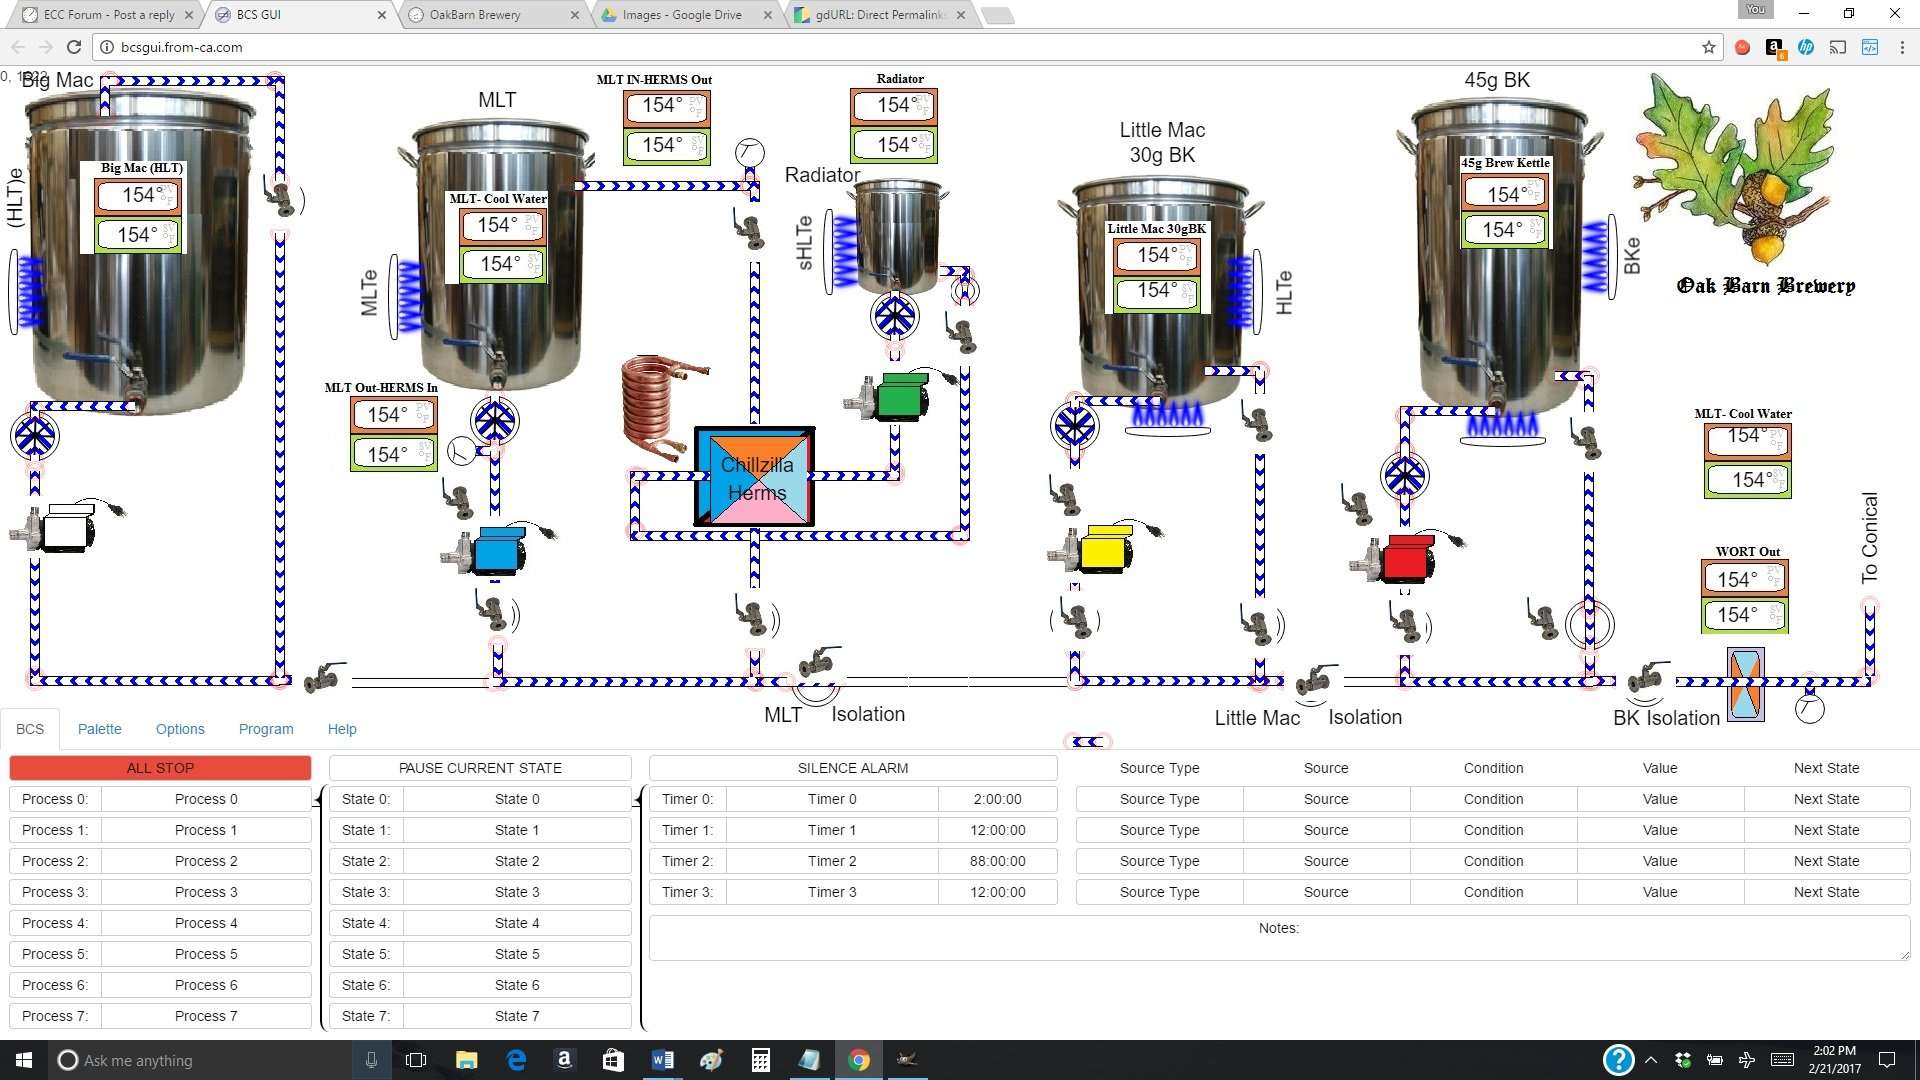Open the Help tab
The width and height of the screenshot is (1920, 1080).
342,729
